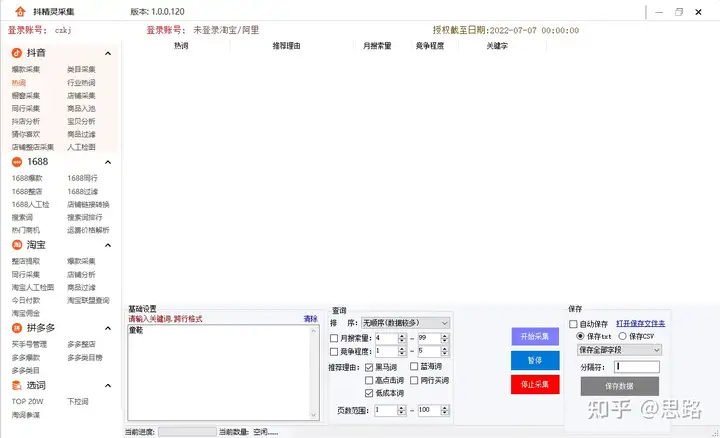
Task: Open the 行业热词 menu item
Action: coord(81,83)
